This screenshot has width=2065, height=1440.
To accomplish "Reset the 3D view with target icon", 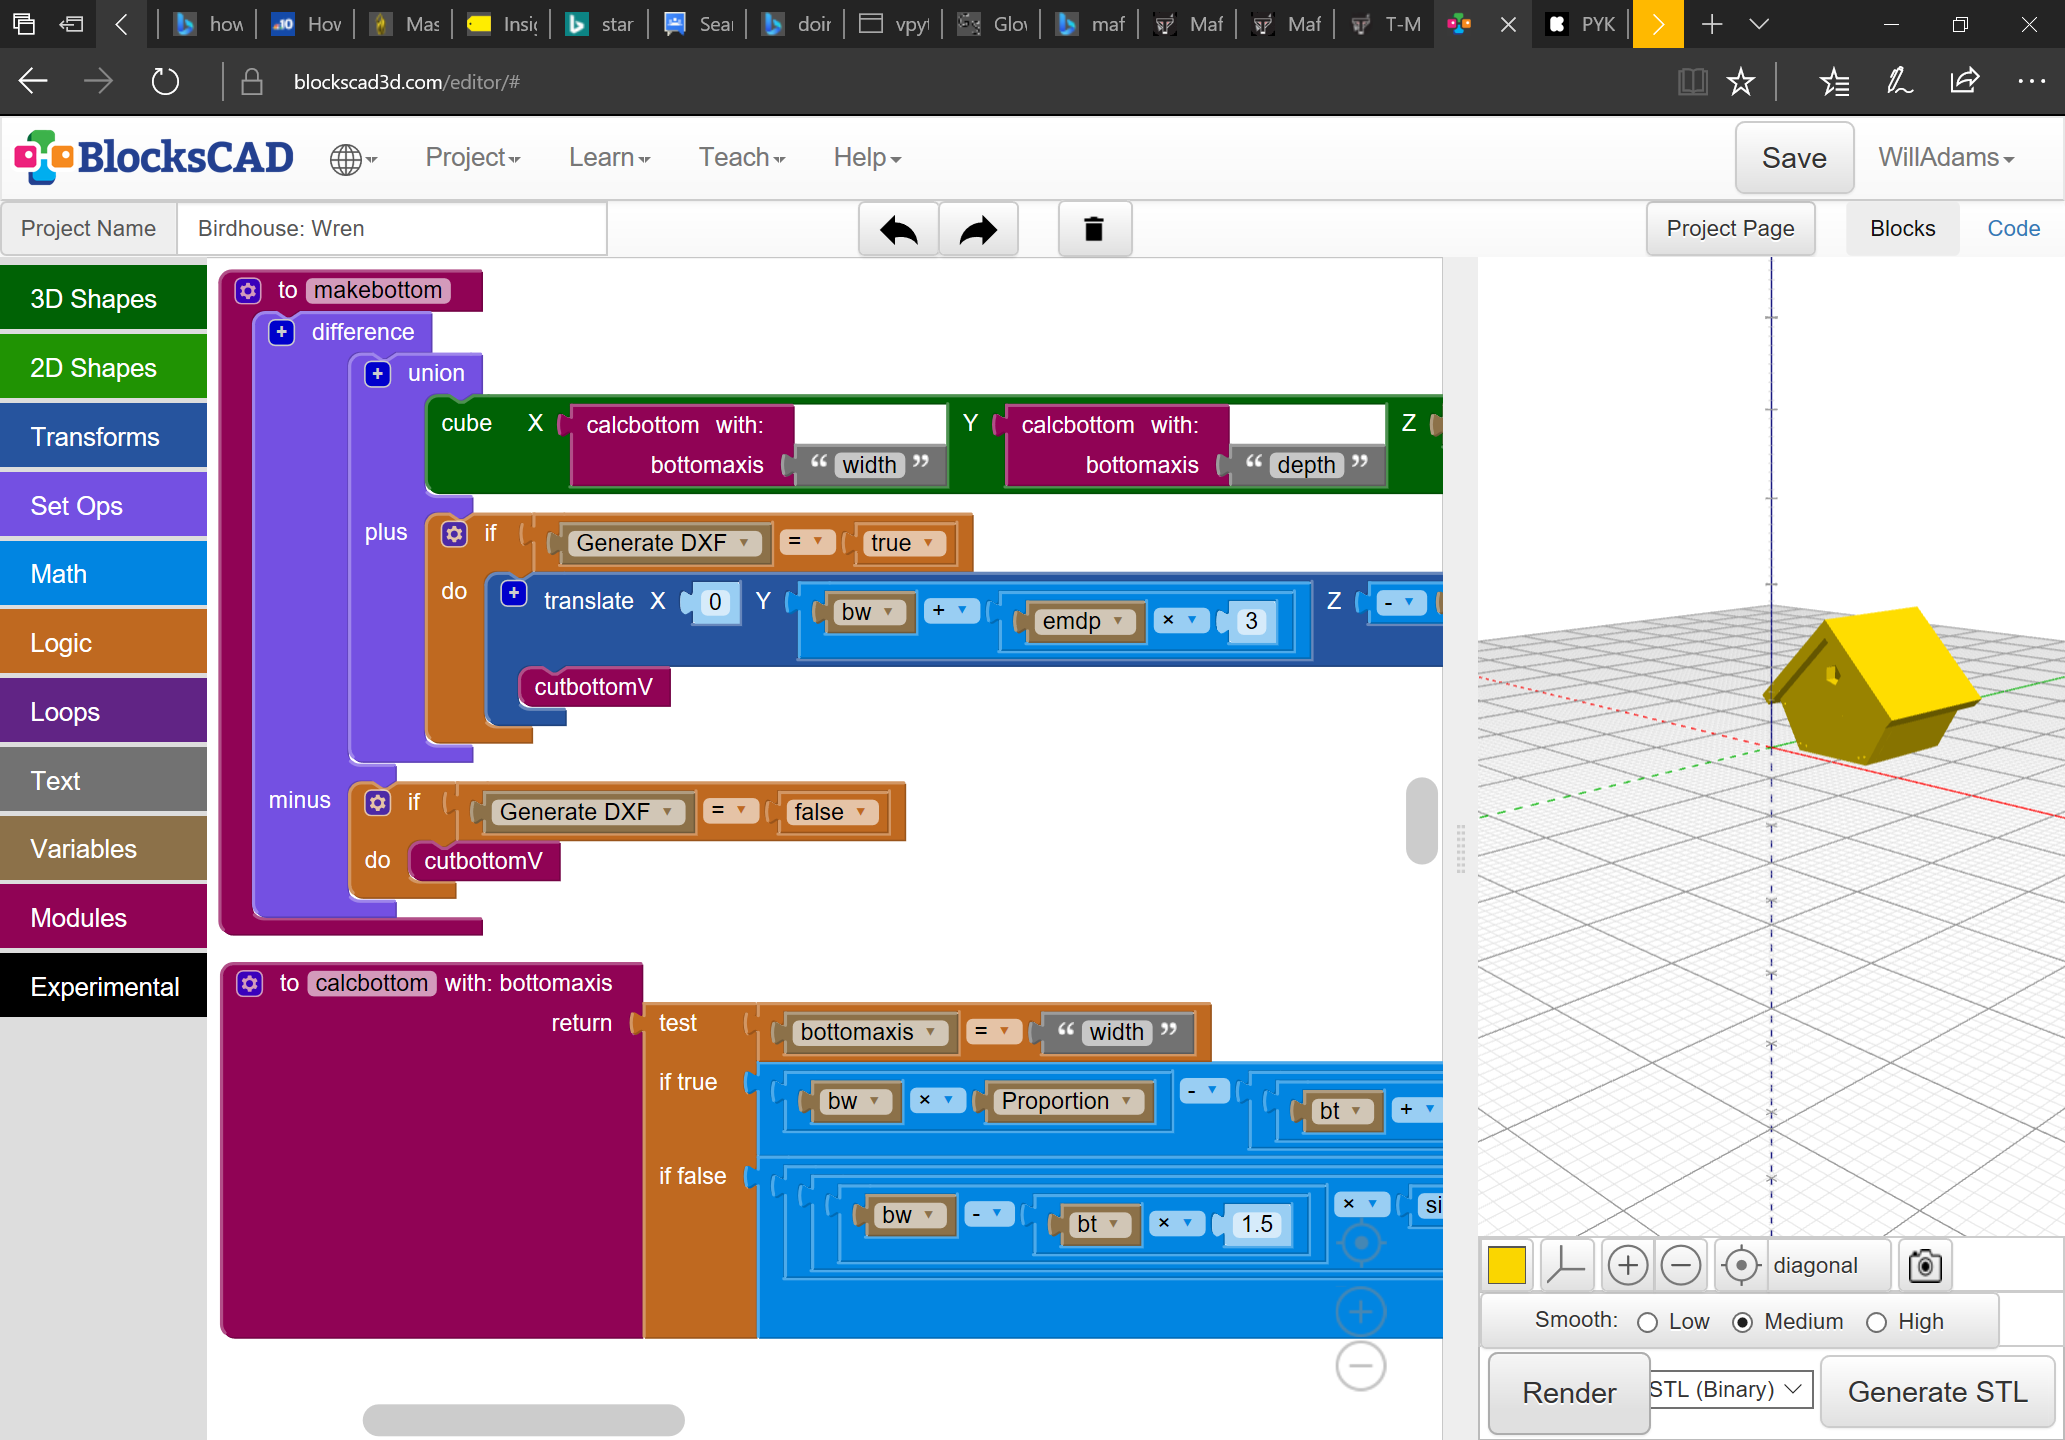I will click(x=1741, y=1266).
